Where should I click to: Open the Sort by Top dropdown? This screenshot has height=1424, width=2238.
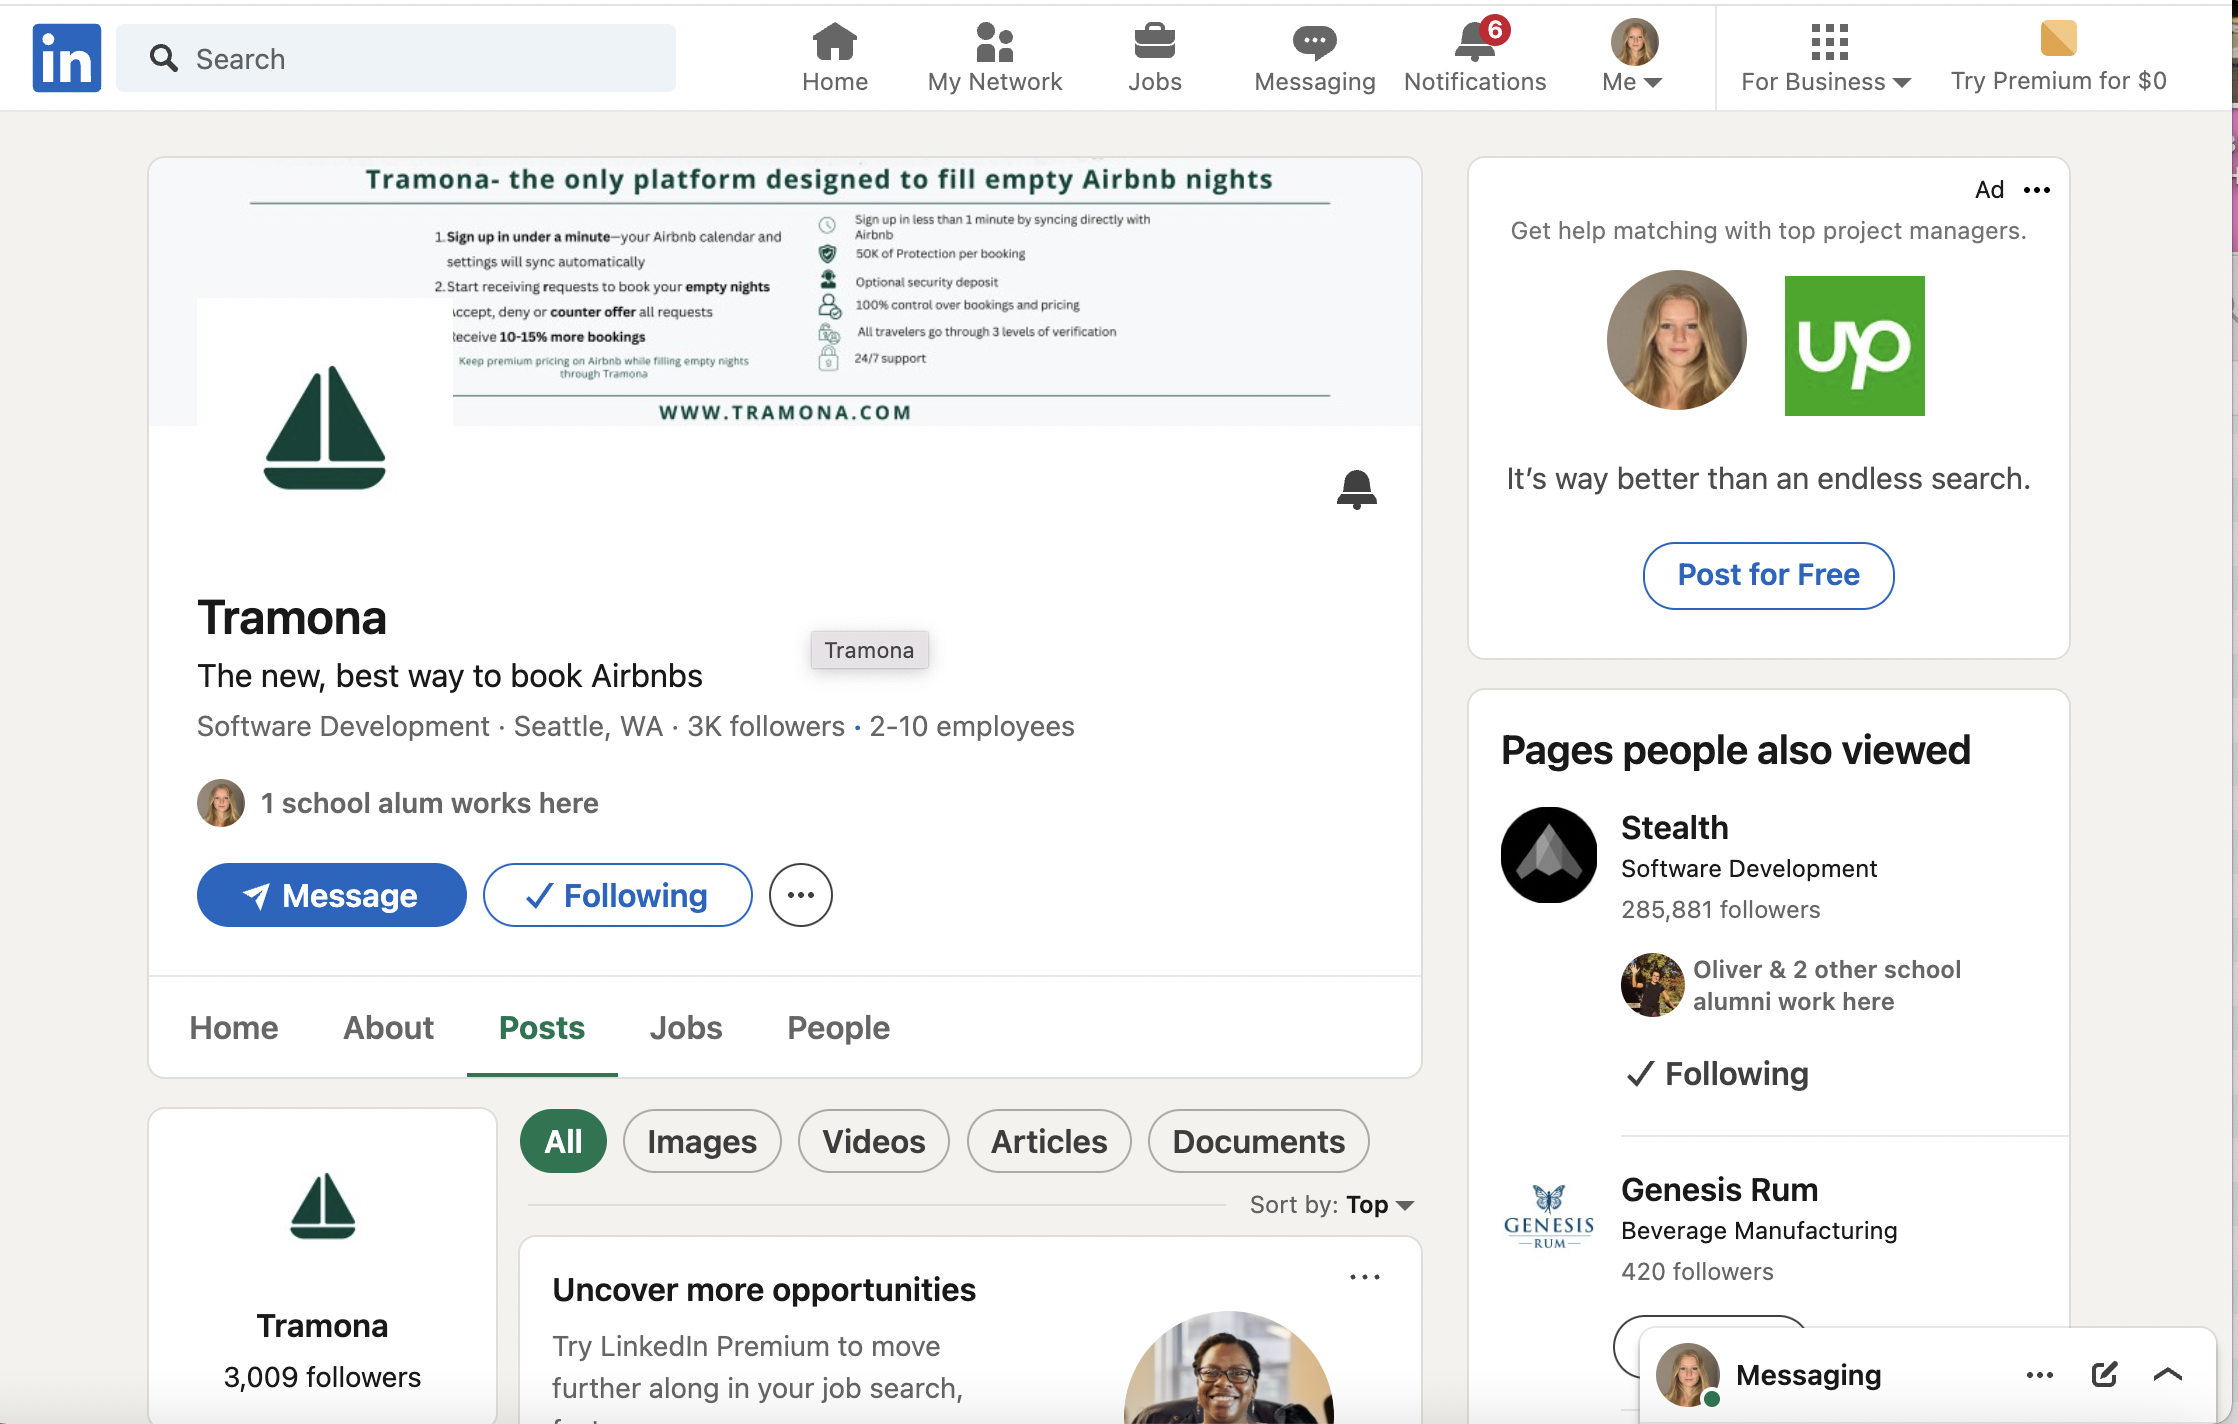pyautogui.click(x=1332, y=1205)
